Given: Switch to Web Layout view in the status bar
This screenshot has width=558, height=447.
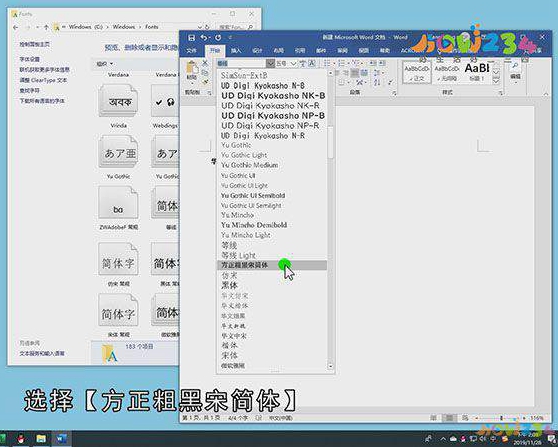Looking at the screenshot, I should (465, 418).
